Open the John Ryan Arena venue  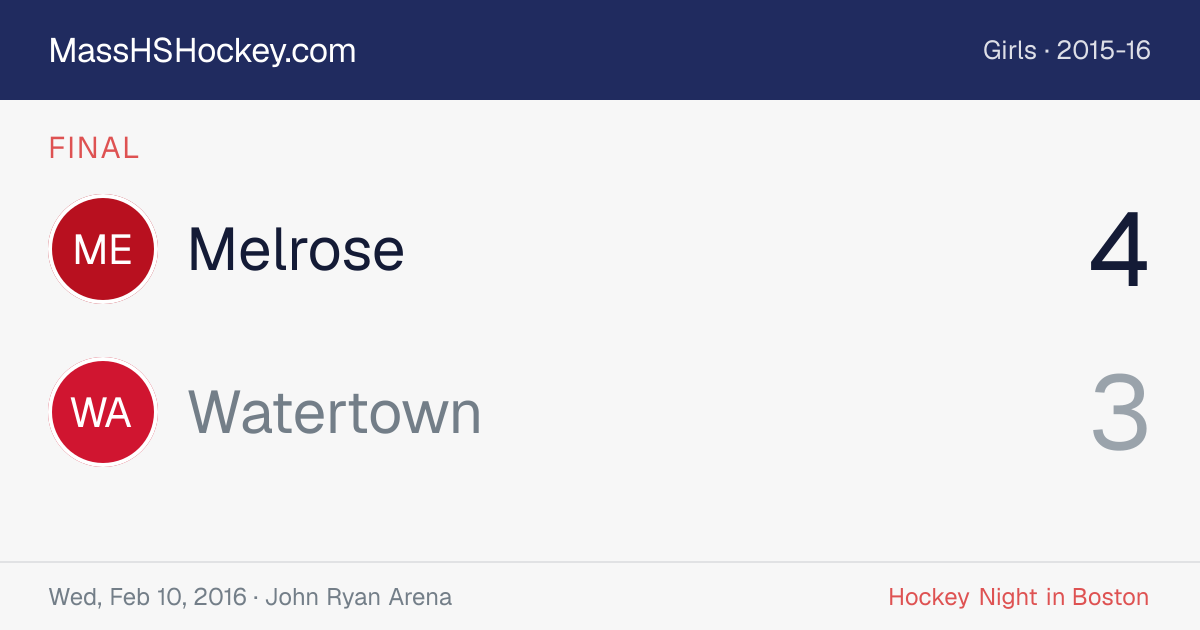359,598
